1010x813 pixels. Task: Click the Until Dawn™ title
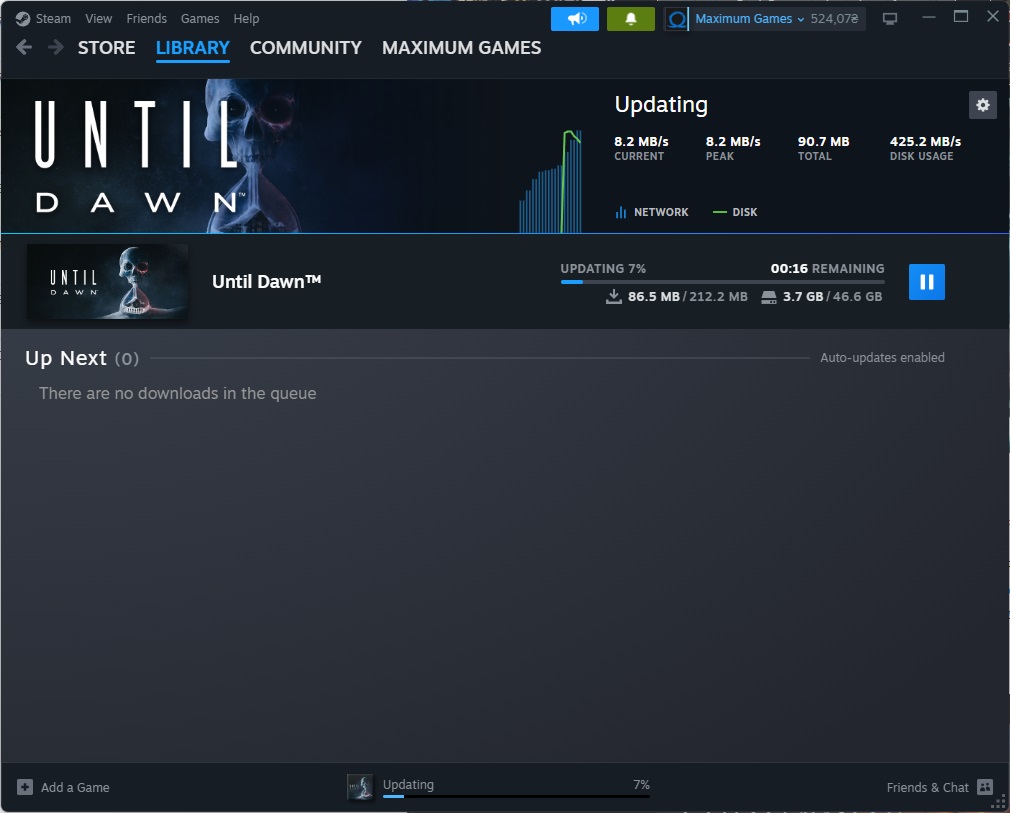pos(267,282)
